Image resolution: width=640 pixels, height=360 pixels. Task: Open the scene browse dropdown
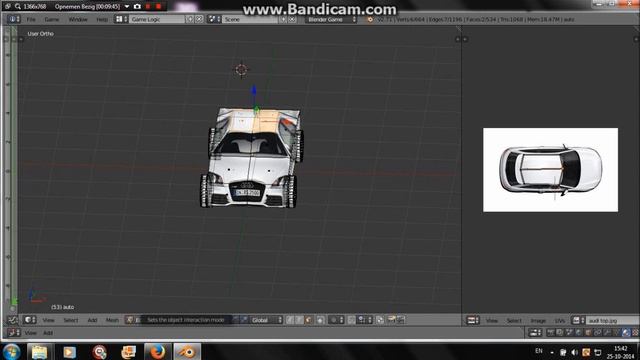pyautogui.click(x=214, y=19)
